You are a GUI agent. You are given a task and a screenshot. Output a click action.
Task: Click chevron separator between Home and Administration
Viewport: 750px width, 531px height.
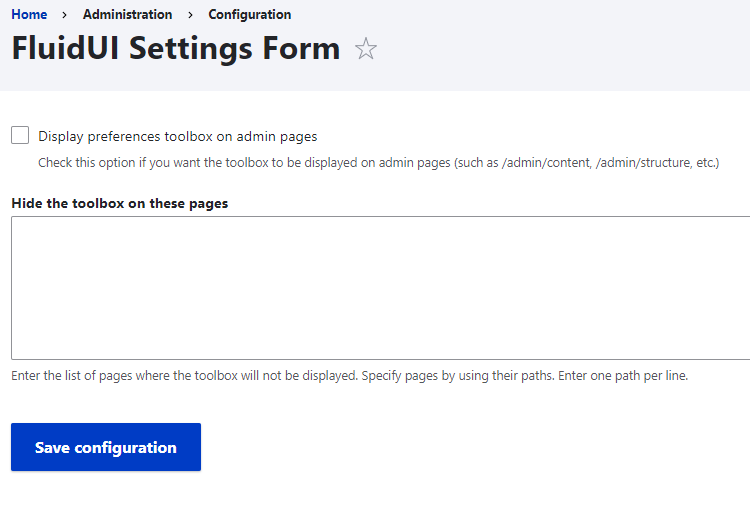point(65,14)
